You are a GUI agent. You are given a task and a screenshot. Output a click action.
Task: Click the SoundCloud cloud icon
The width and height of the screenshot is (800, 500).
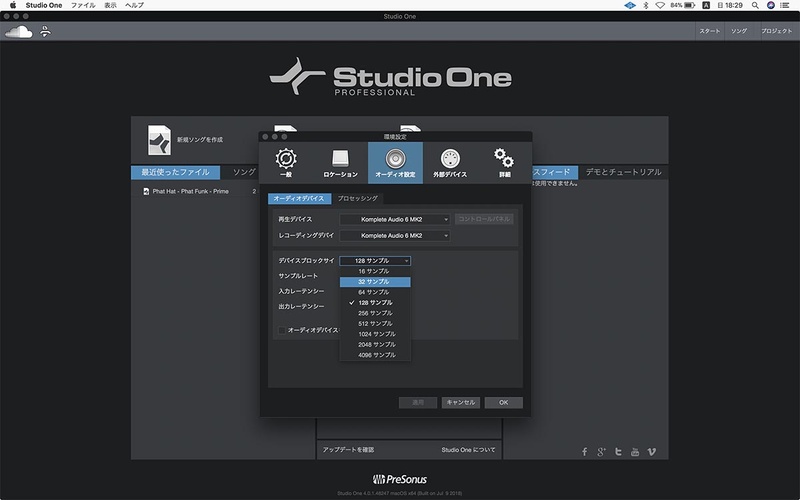(19, 32)
